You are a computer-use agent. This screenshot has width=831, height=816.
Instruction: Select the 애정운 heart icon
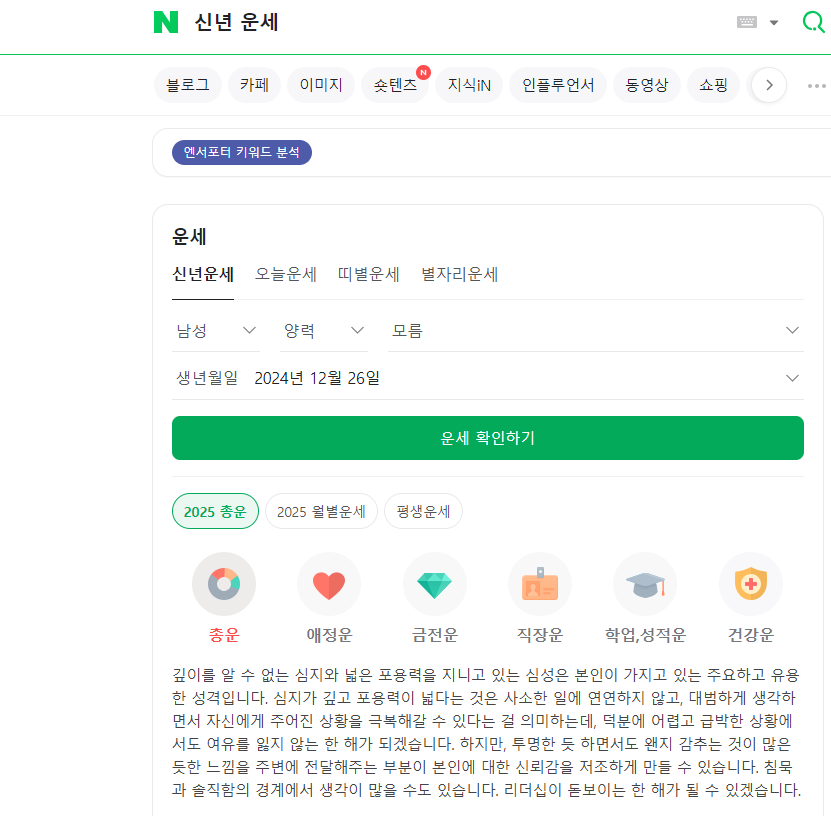click(x=329, y=584)
